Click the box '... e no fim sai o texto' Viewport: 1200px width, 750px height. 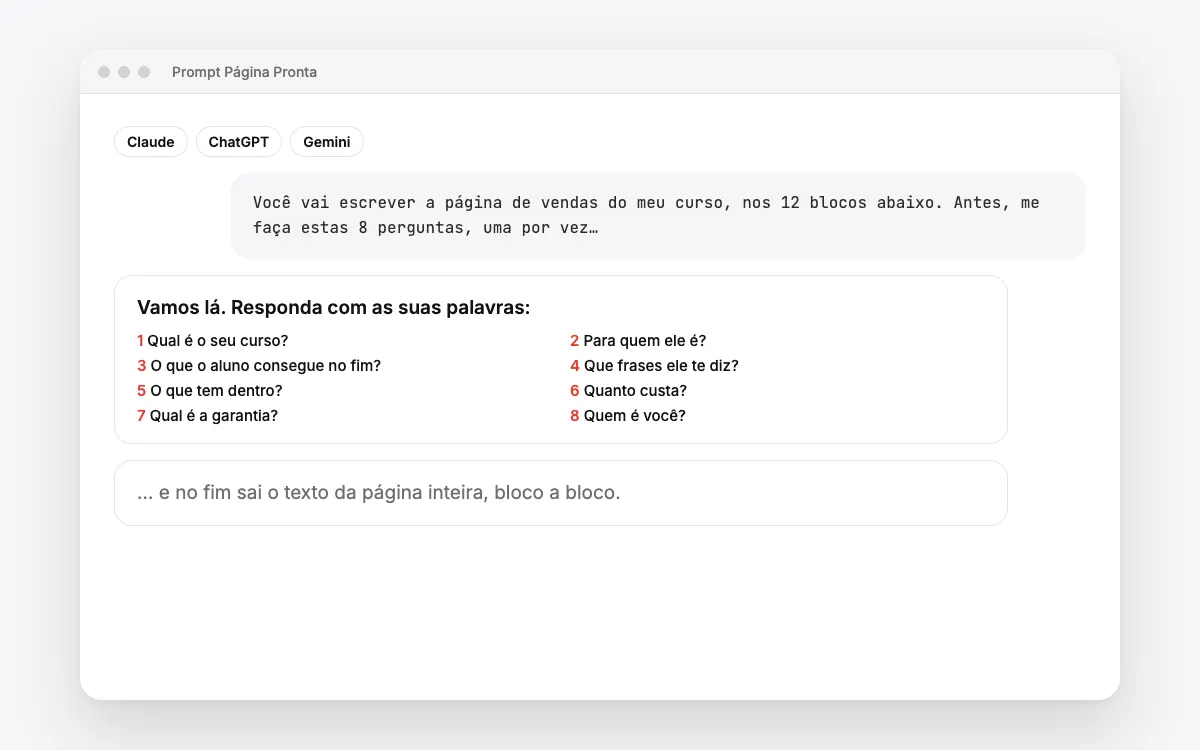(561, 493)
